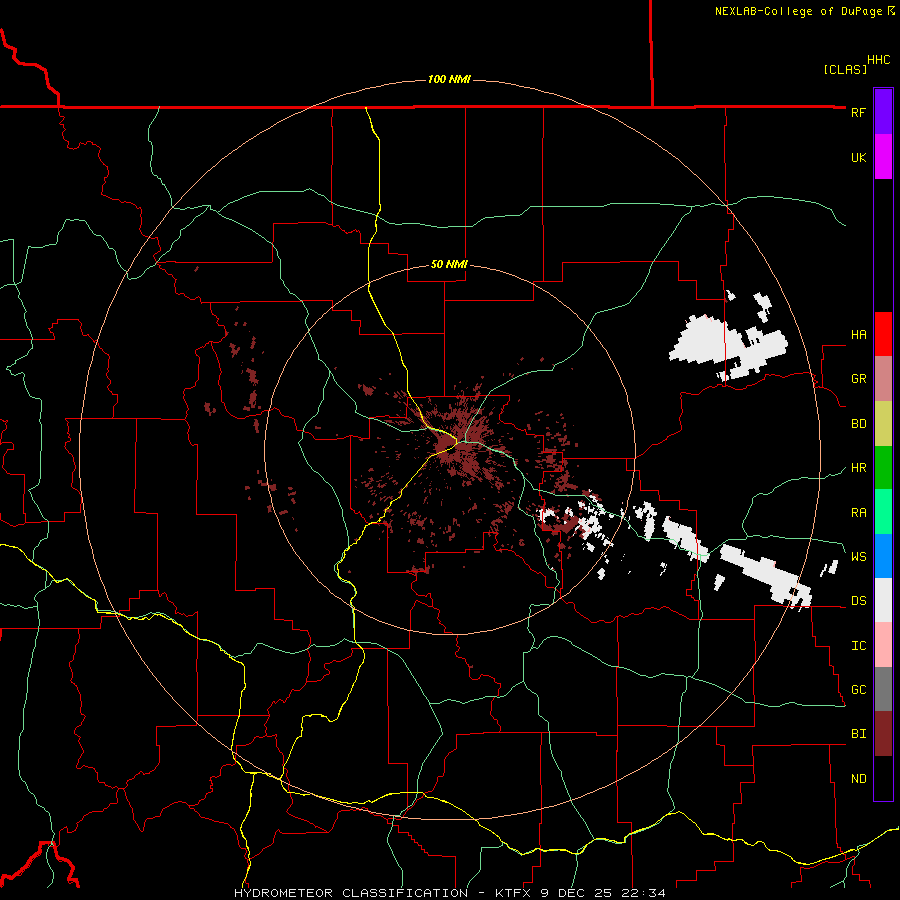Click the GR legend label
This screenshot has height=900, width=900.
coord(858,379)
